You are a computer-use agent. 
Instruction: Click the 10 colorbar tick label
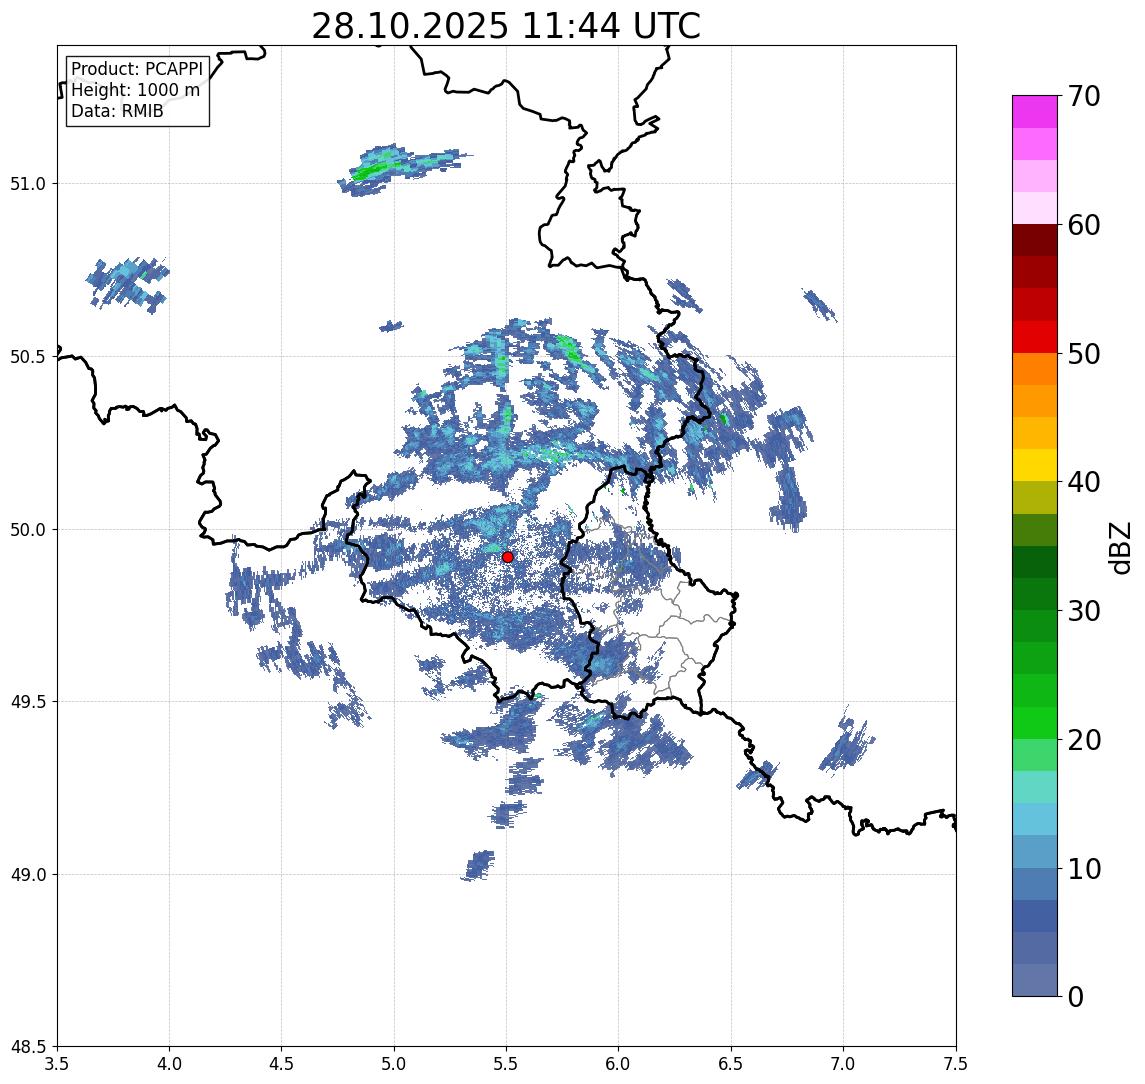(1084, 869)
